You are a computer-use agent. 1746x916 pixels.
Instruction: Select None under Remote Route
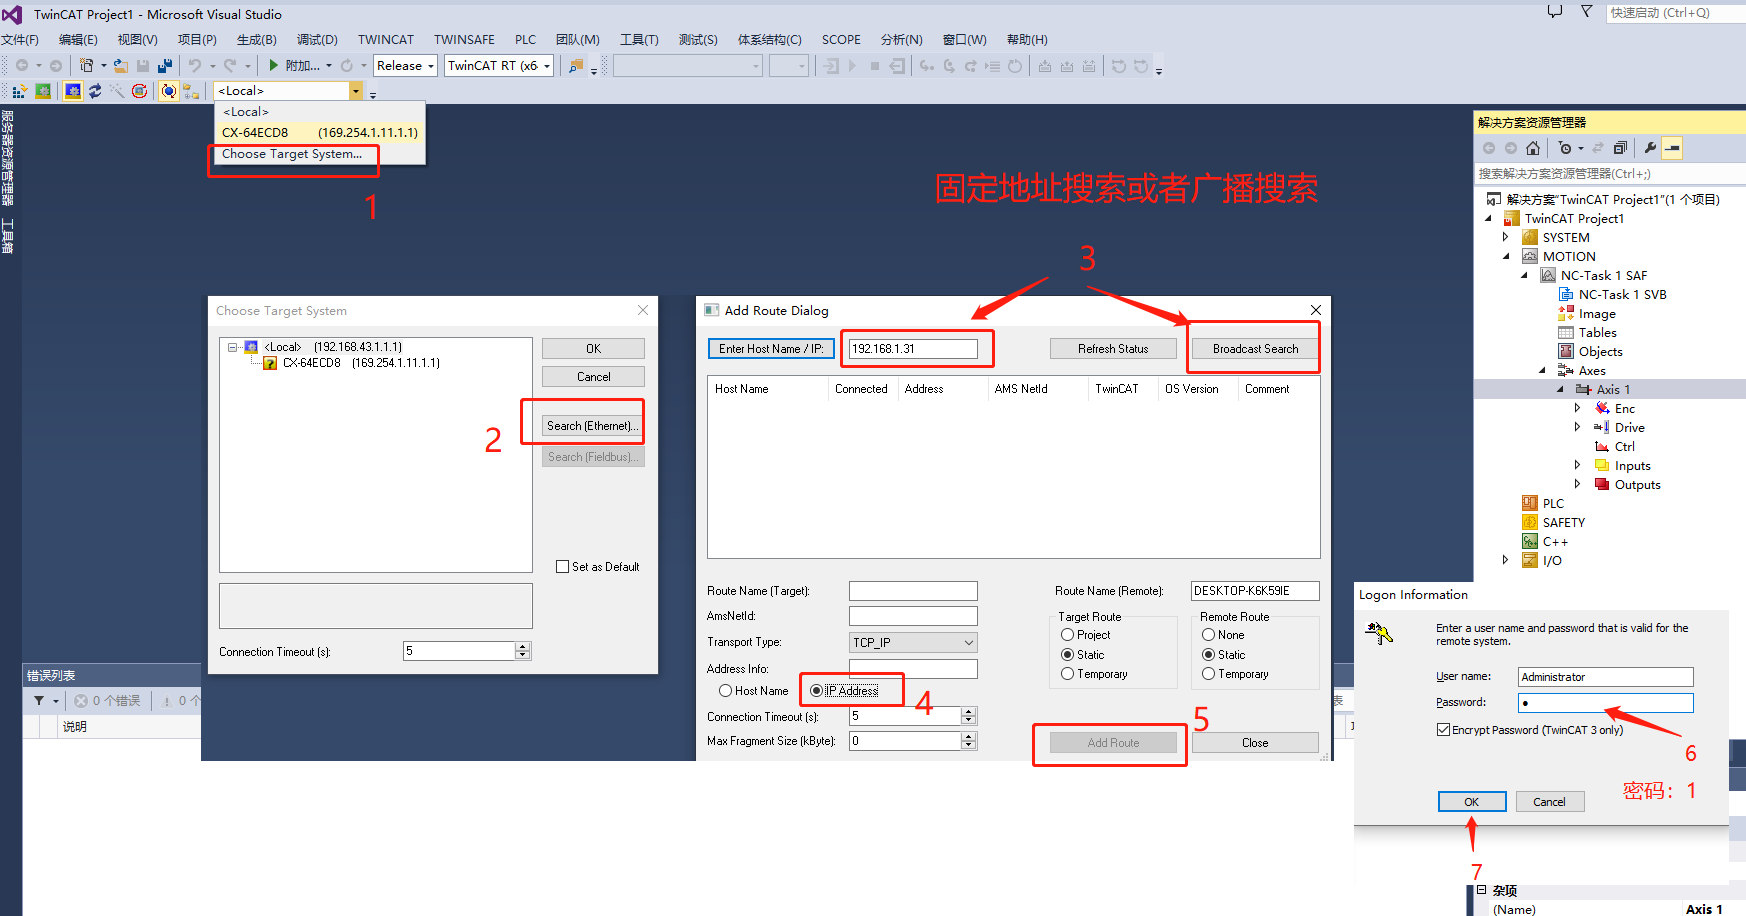[x=1208, y=635]
